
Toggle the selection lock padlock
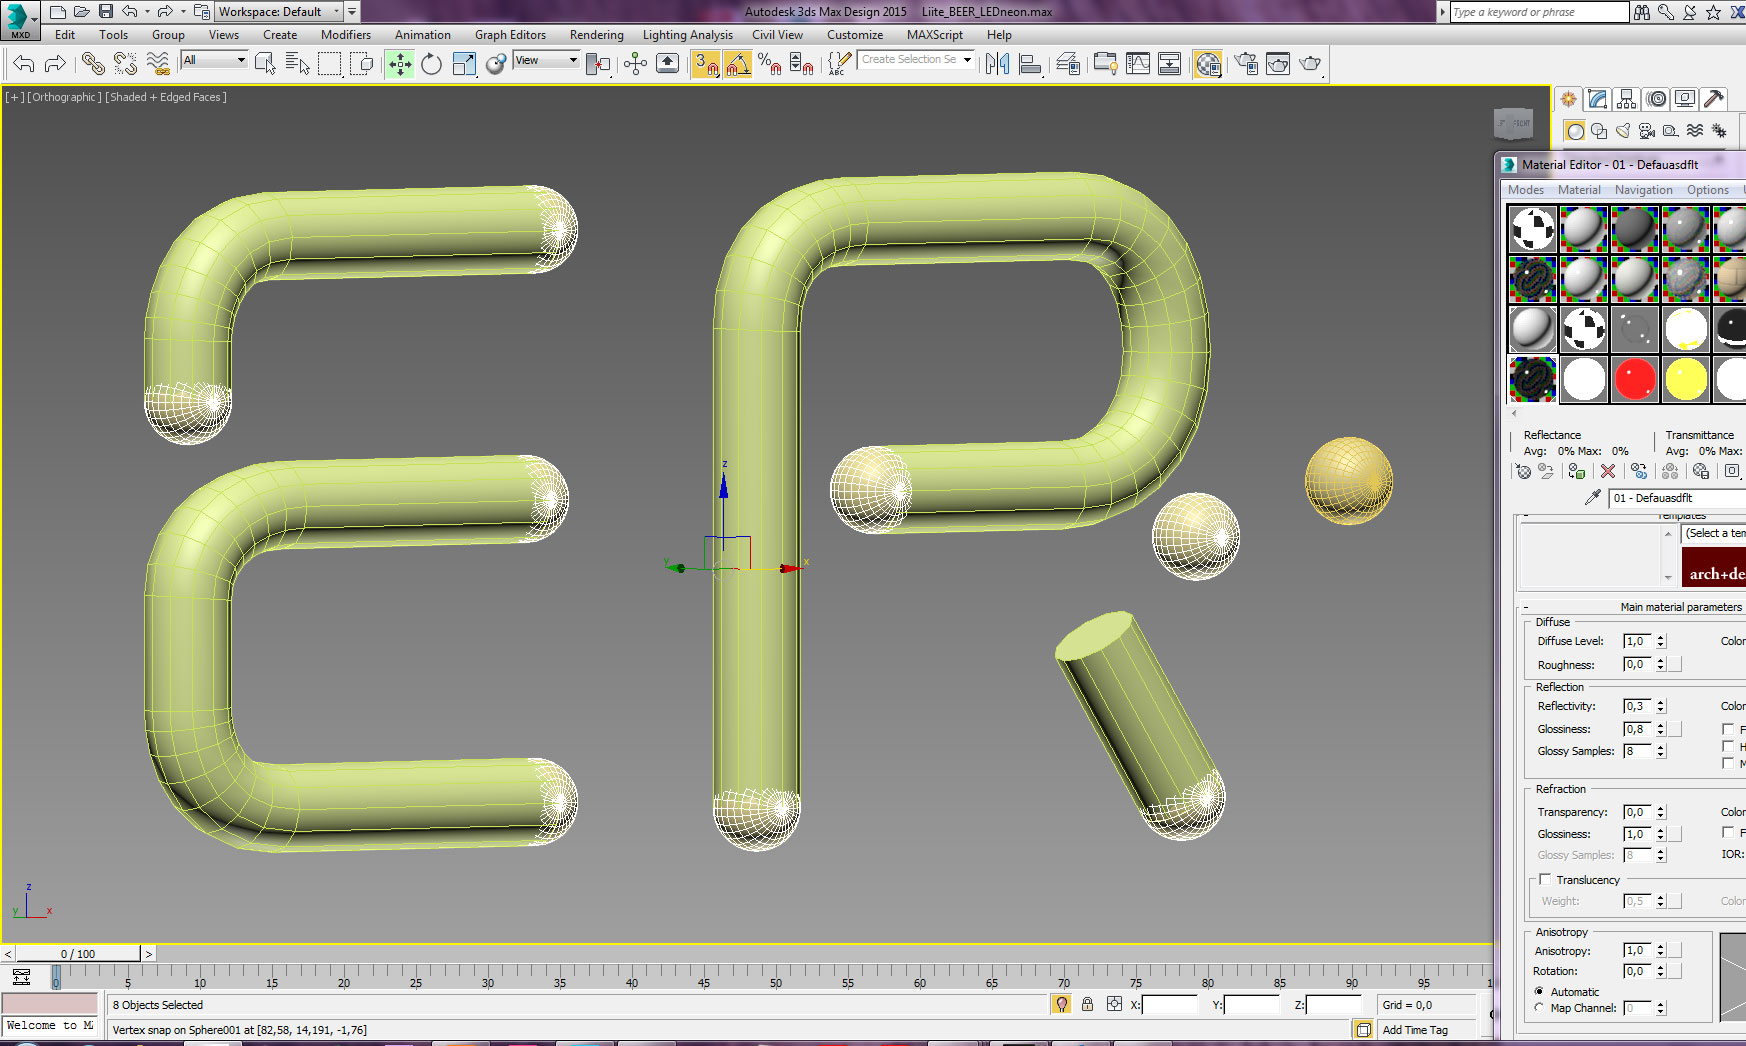coord(1087,1005)
